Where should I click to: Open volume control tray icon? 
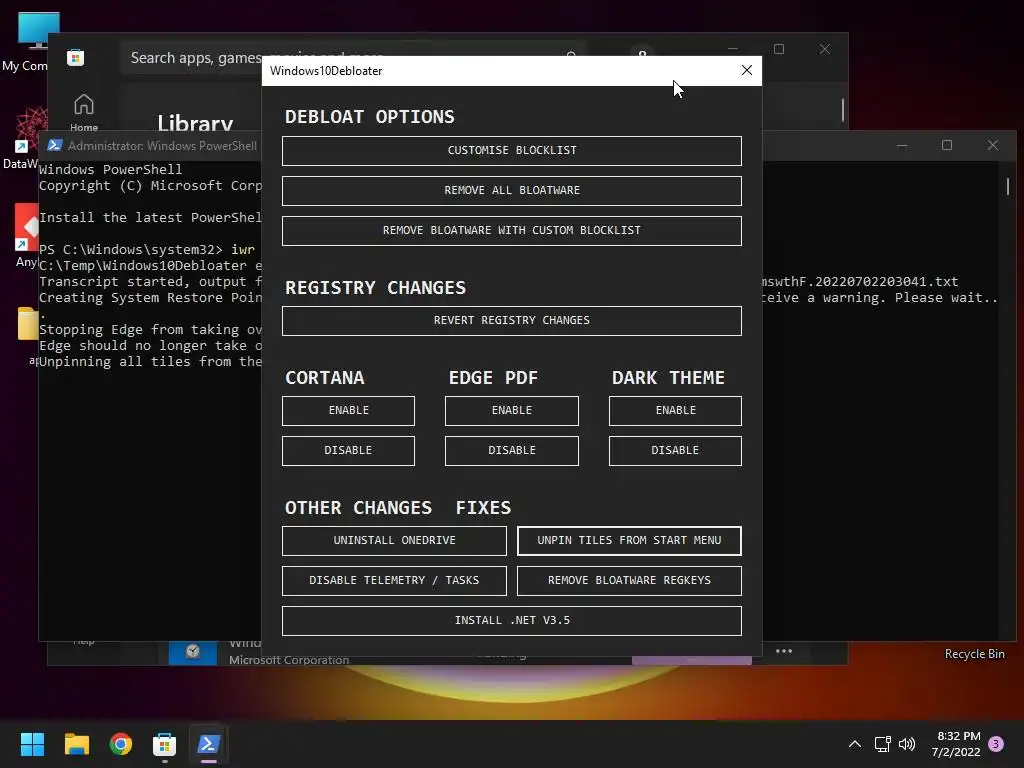[906, 744]
